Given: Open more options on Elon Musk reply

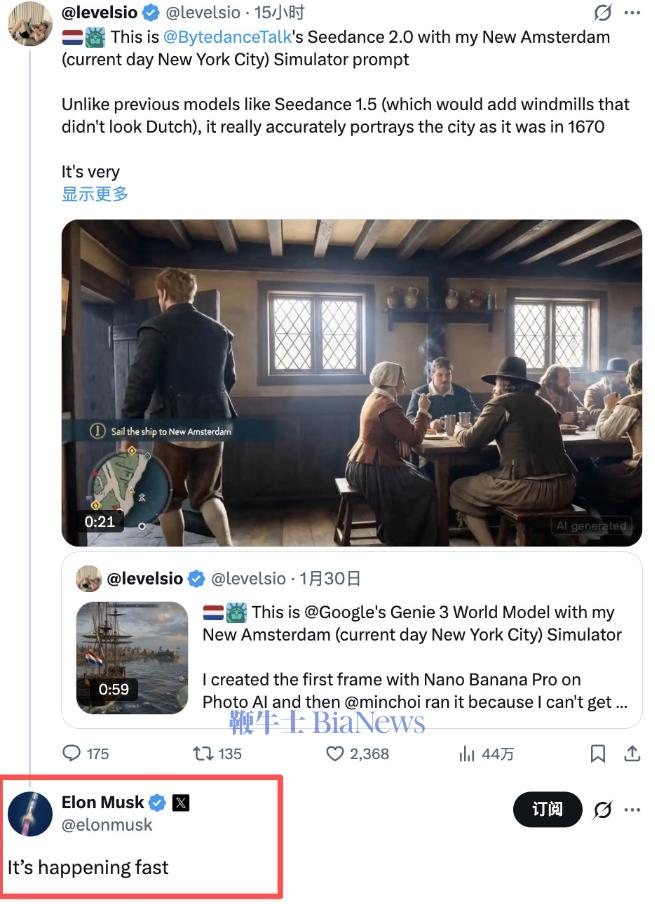Looking at the screenshot, I should pyautogui.click(x=632, y=809).
